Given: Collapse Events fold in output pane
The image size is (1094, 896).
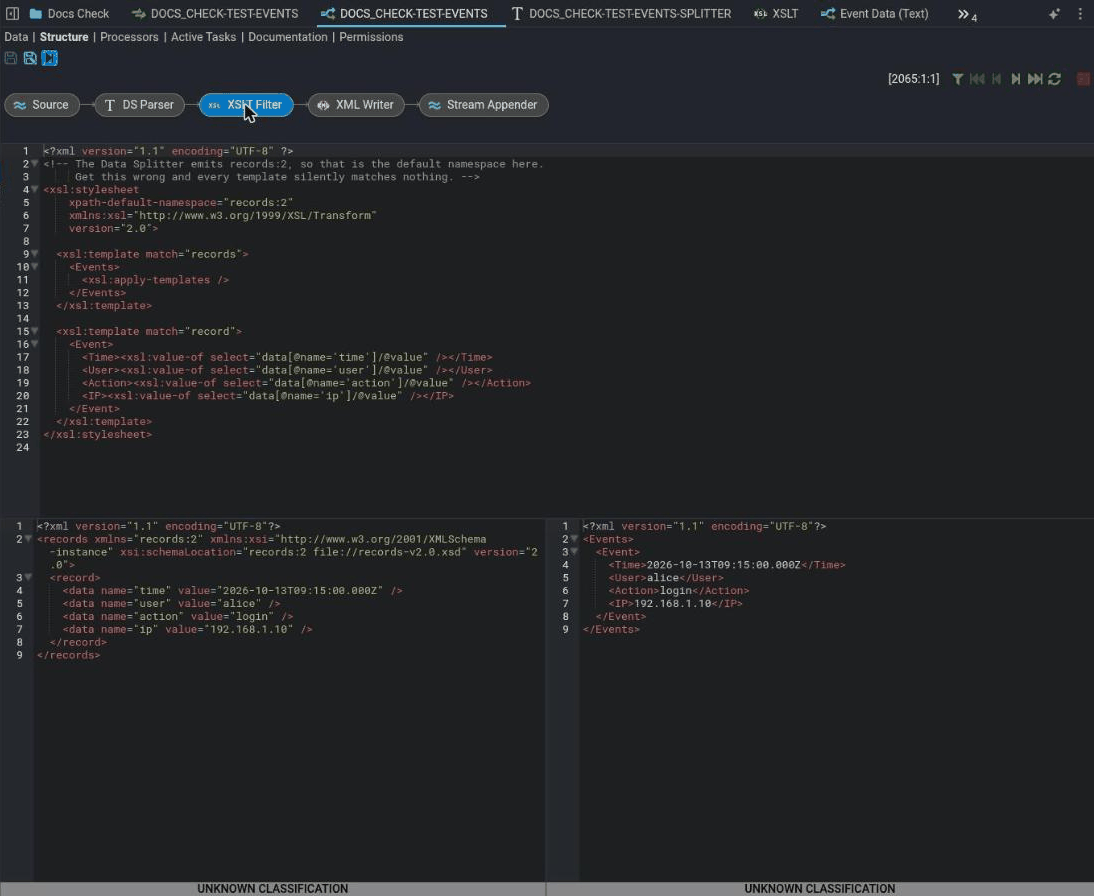Looking at the screenshot, I should coord(574,539).
